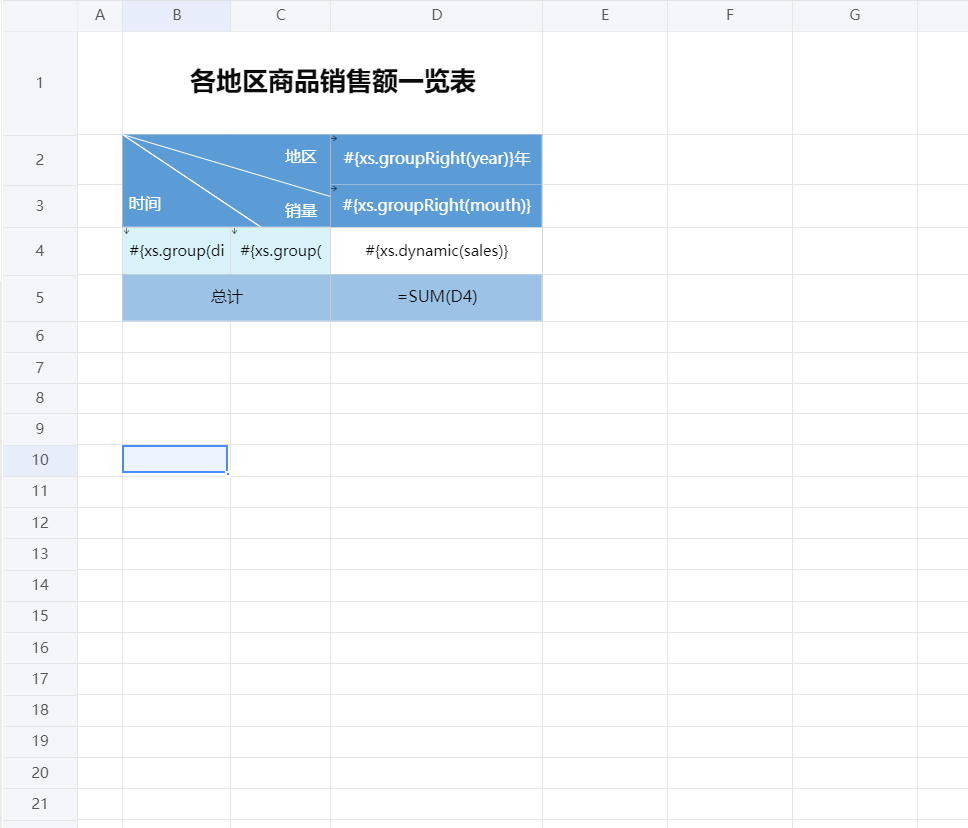Click the 销量 label in header cell

301,211
